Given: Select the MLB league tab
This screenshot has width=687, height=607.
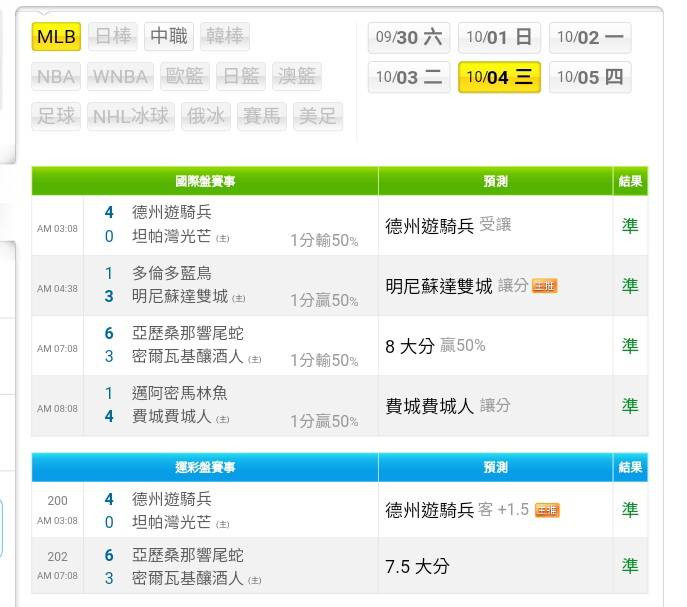Looking at the screenshot, I should click(x=56, y=36).
